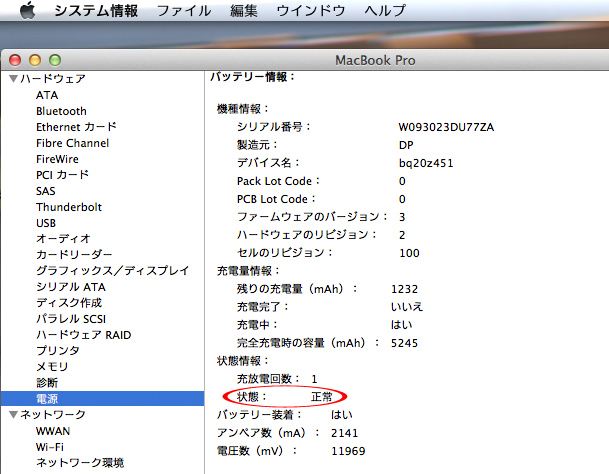Select オーディオ in the sidebar
The width and height of the screenshot is (609, 474).
[x=63, y=239]
